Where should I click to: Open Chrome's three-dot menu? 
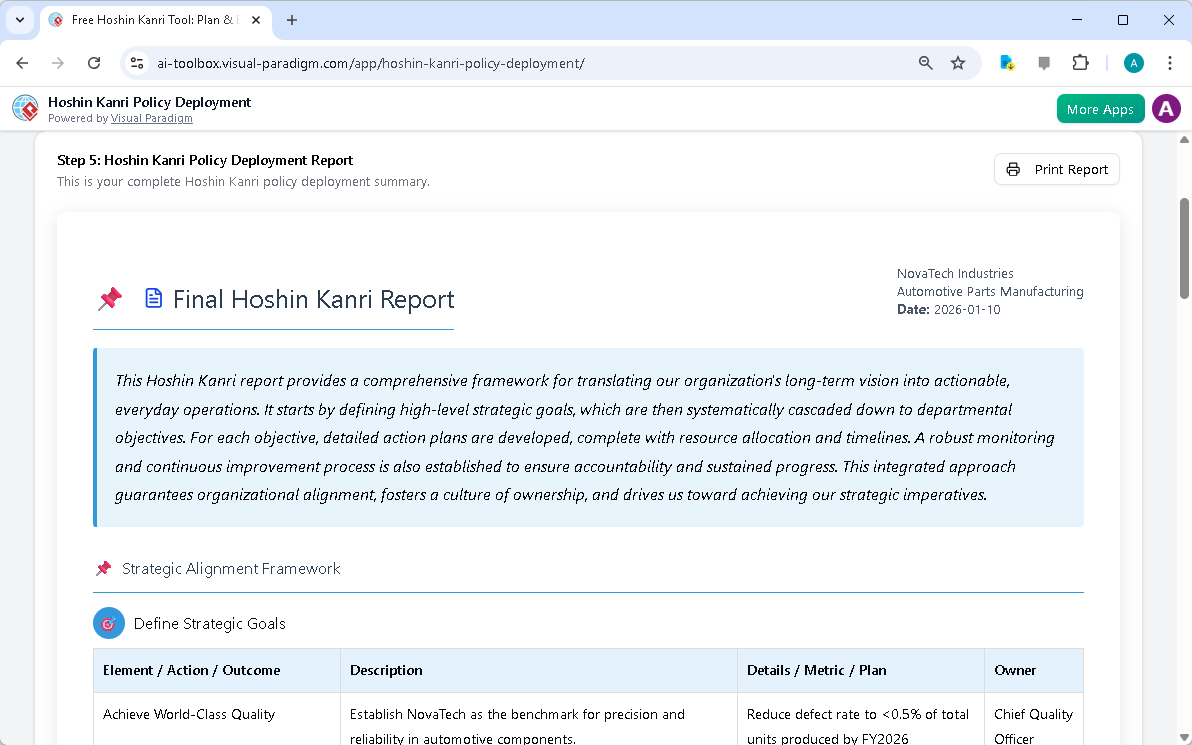(1170, 62)
